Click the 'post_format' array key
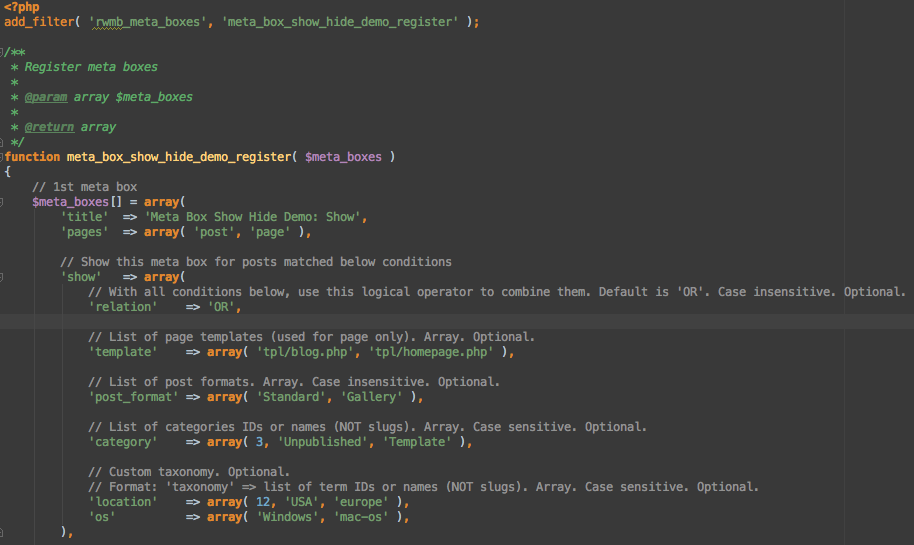 click(x=133, y=397)
